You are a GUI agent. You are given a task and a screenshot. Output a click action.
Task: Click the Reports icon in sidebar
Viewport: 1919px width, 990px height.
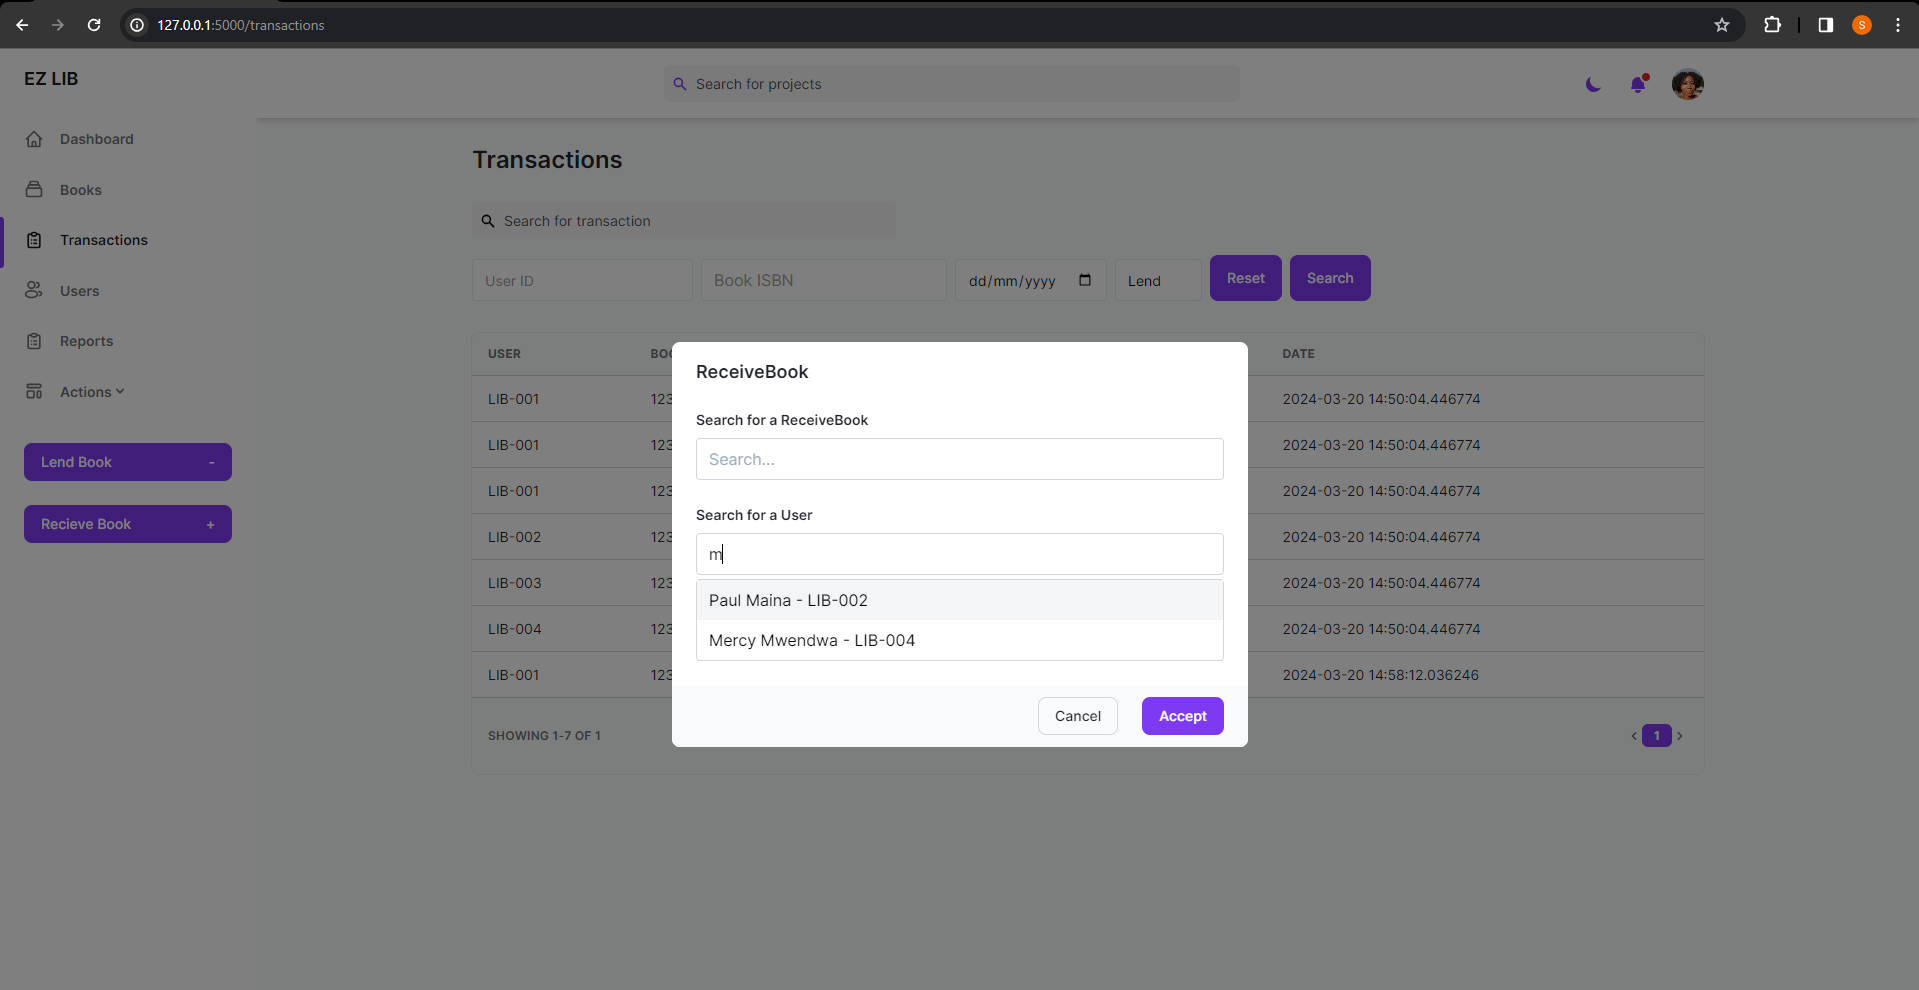tap(34, 341)
